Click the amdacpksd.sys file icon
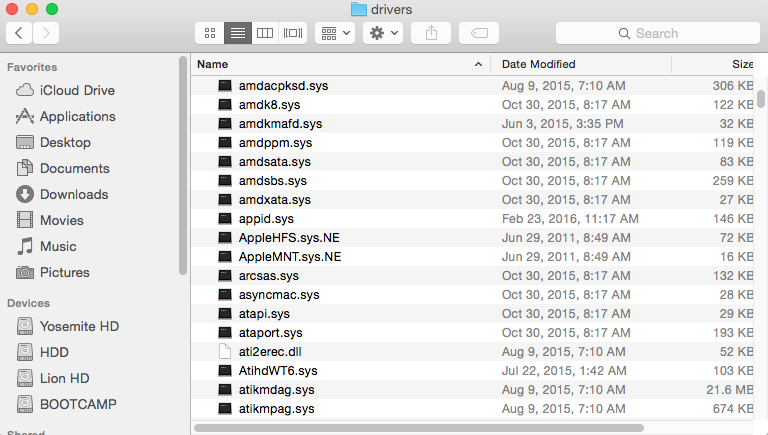Screen dimensions: 768x435 [x=225, y=86]
